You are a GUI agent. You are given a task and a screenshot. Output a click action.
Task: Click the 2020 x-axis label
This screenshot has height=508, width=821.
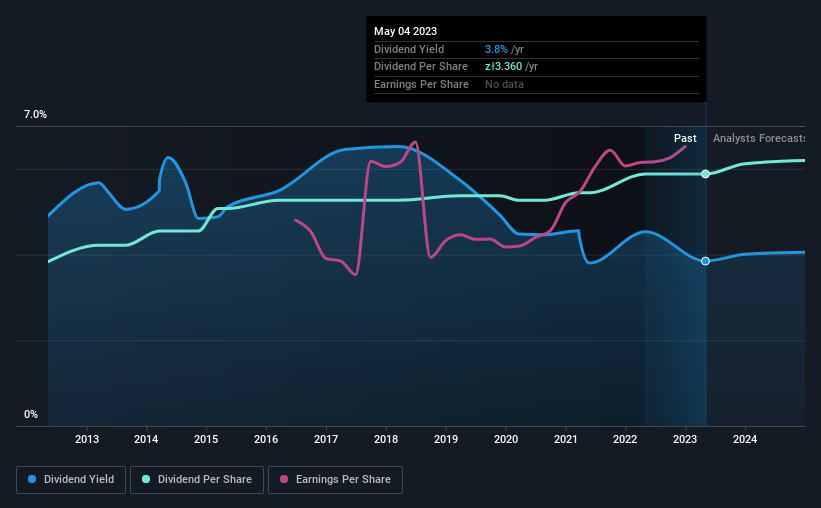[506, 439]
